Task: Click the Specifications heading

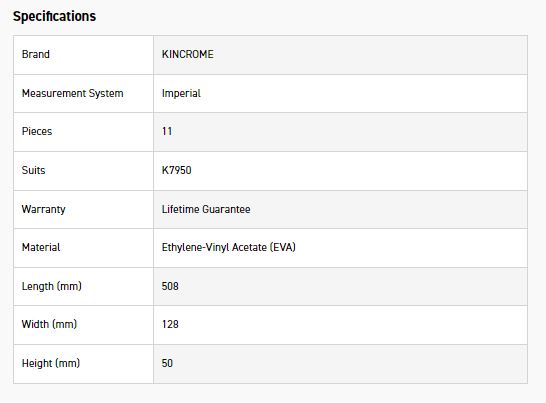Action: click(x=54, y=16)
